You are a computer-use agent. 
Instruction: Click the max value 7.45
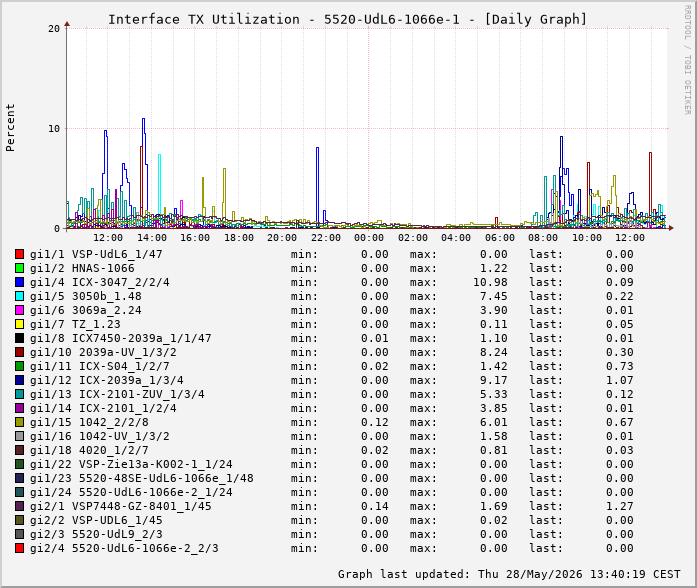point(493,296)
